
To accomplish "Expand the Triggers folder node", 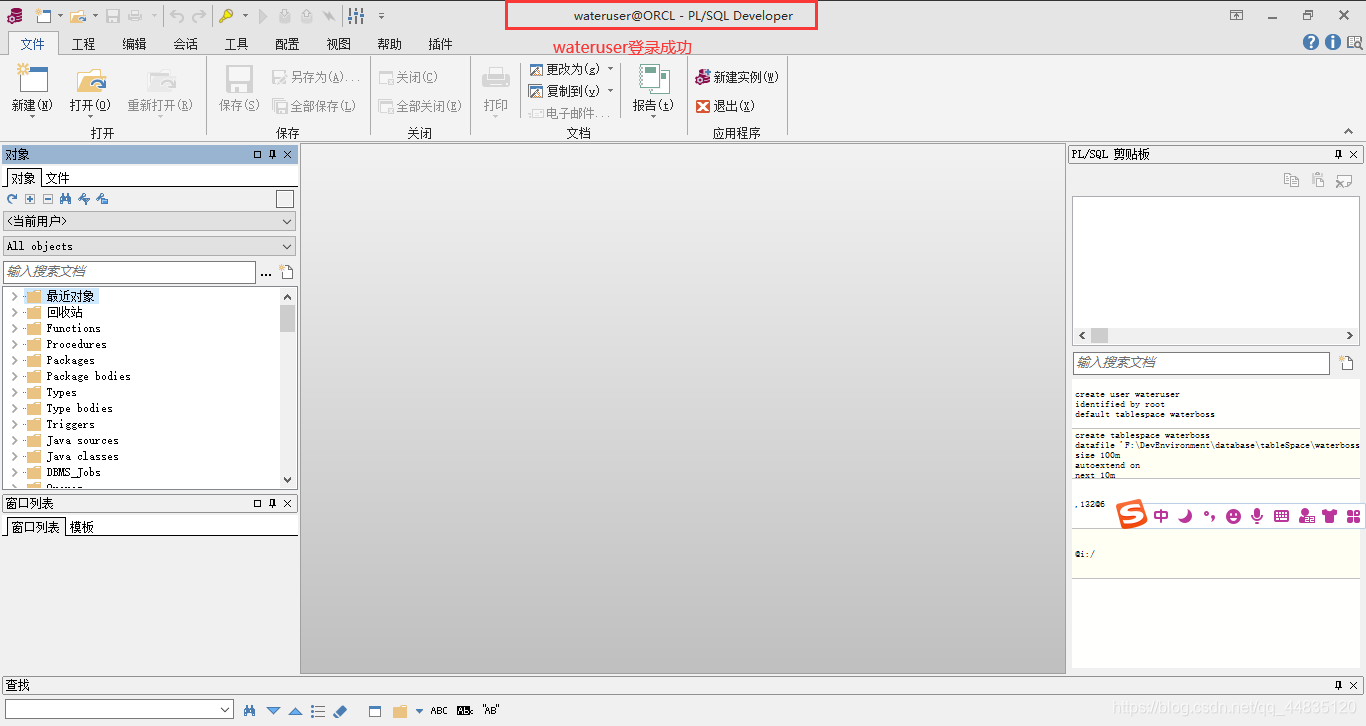I will pyautogui.click(x=14, y=425).
